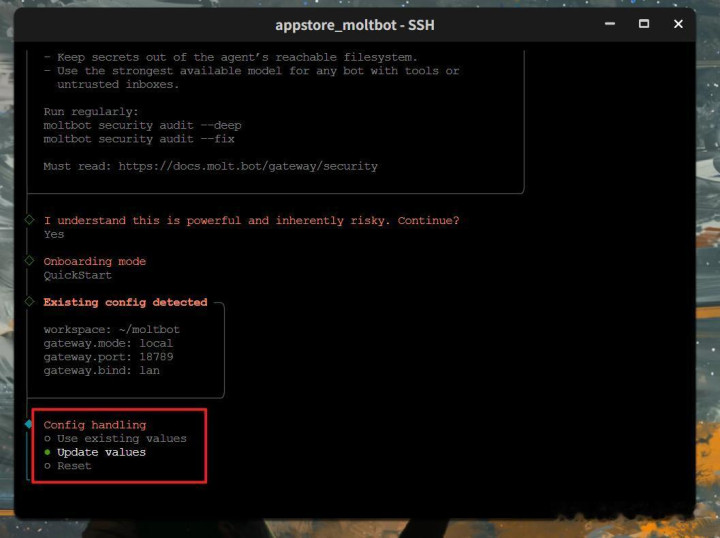Select the 'Use existing values' option

(115, 438)
